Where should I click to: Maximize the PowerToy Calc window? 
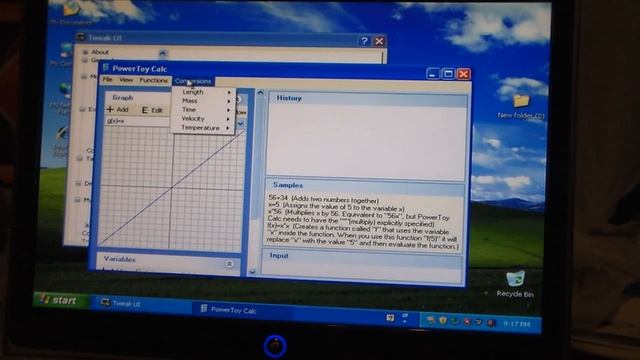[x=448, y=74]
